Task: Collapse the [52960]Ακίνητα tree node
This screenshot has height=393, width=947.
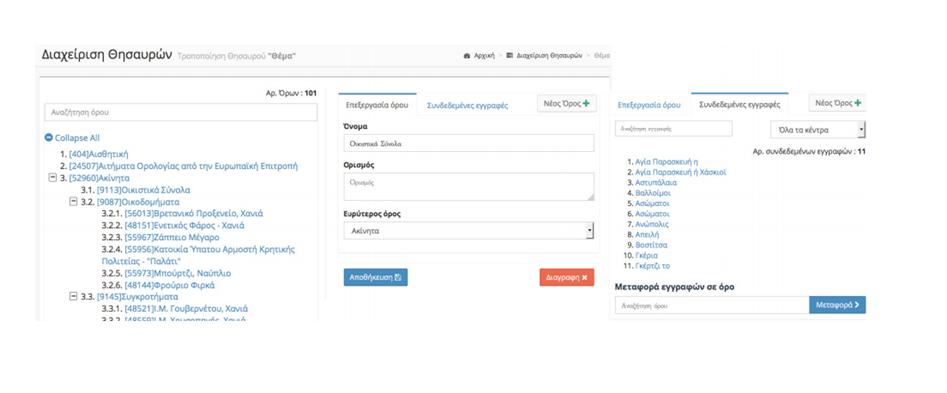Action: coord(53,178)
